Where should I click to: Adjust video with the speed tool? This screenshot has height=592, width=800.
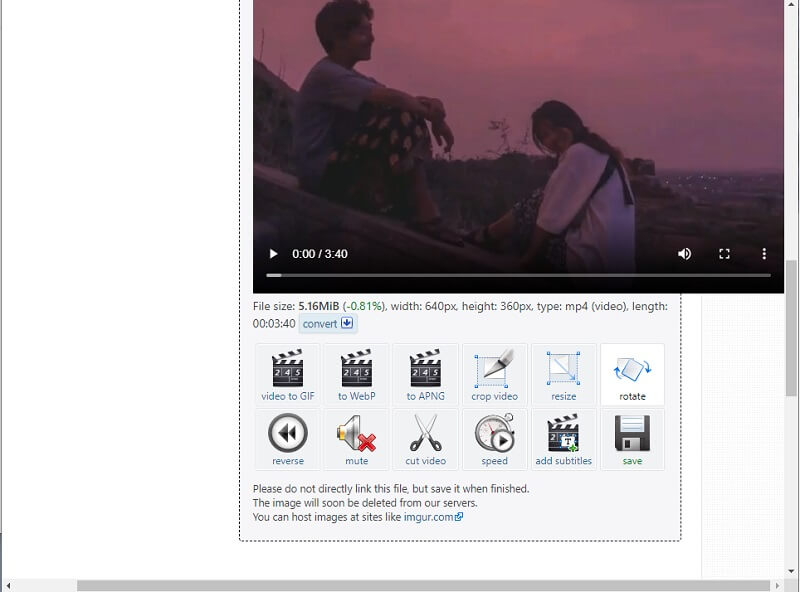click(x=494, y=440)
